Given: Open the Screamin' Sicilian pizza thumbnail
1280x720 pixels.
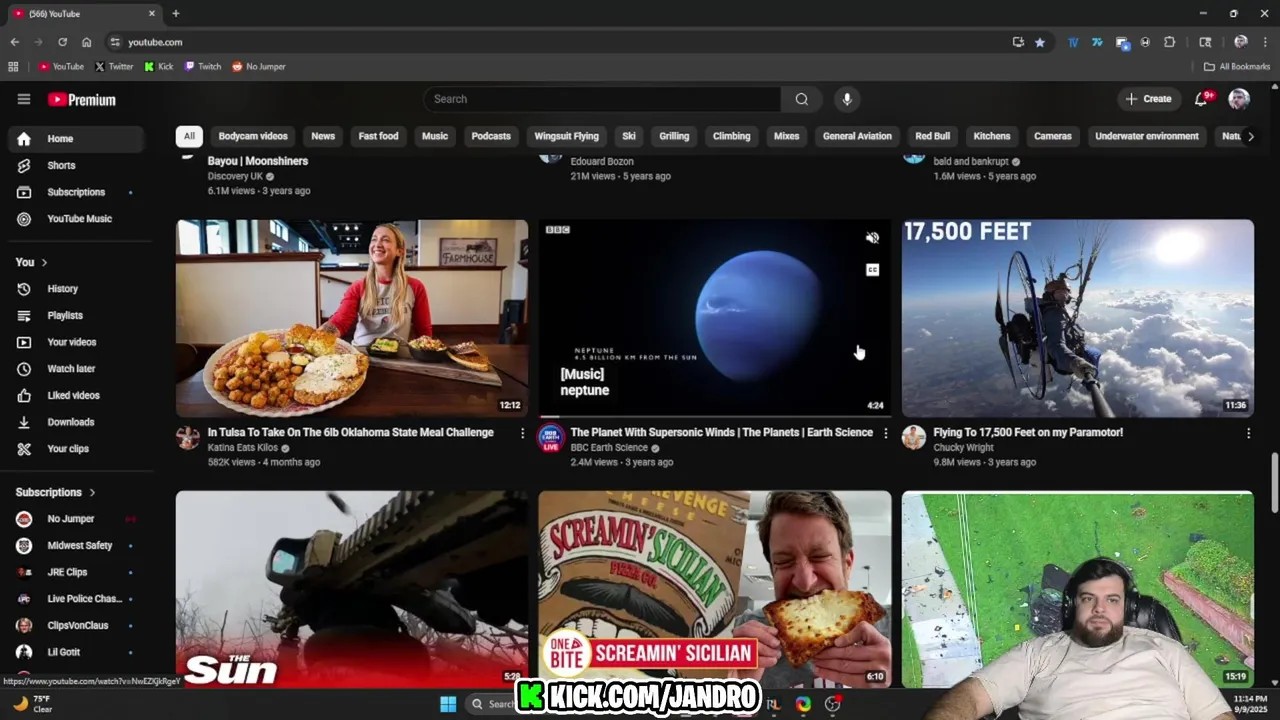Looking at the screenshot, I should point(714,588).
